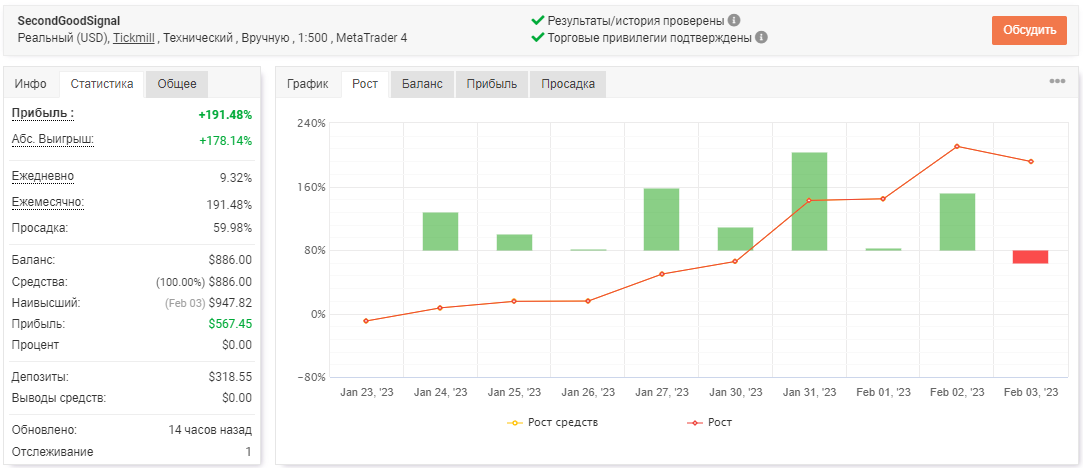Viewport: 1083px width, 468px height.
Task: Click the $947.82 highest balance value
Action: pos(230,302)
